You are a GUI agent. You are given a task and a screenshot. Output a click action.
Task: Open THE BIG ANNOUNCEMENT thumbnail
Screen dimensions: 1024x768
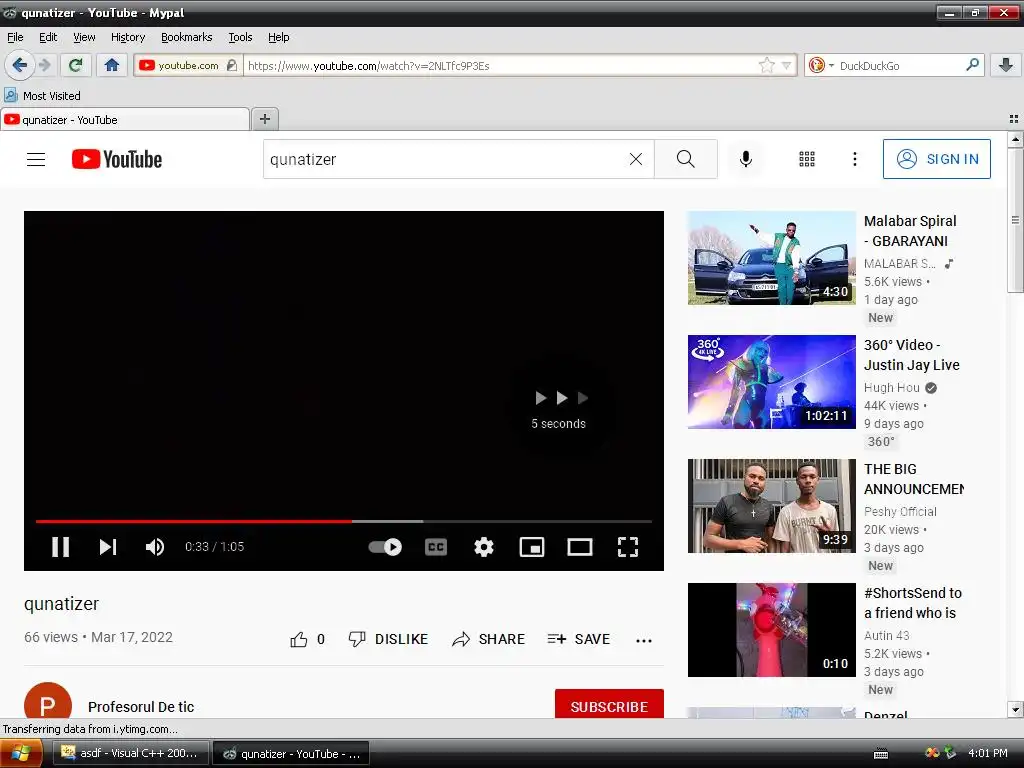(x=771, y=505)
